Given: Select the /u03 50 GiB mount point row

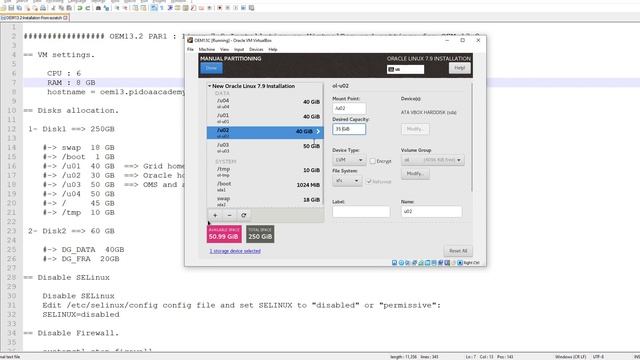Looking at the screenshot, I should click(265, 147).
